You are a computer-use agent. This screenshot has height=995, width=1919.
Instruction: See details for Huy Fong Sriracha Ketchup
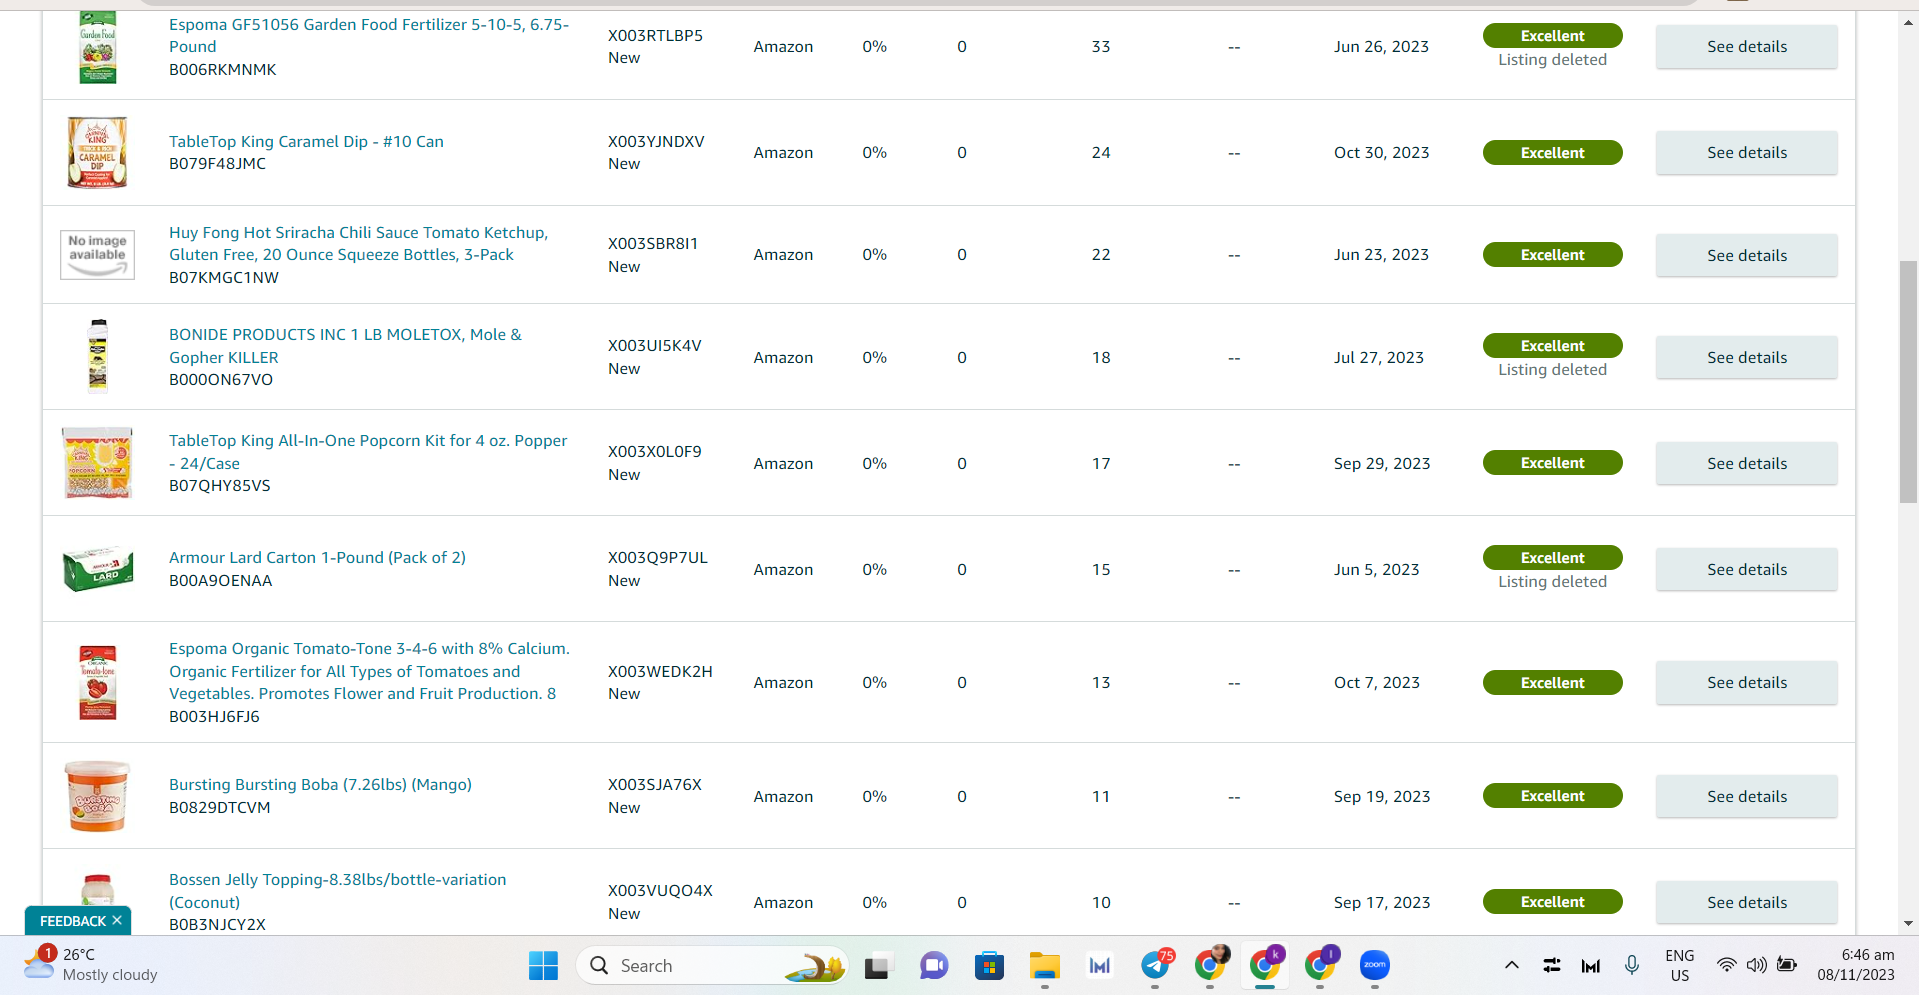tap(1746, 255)
